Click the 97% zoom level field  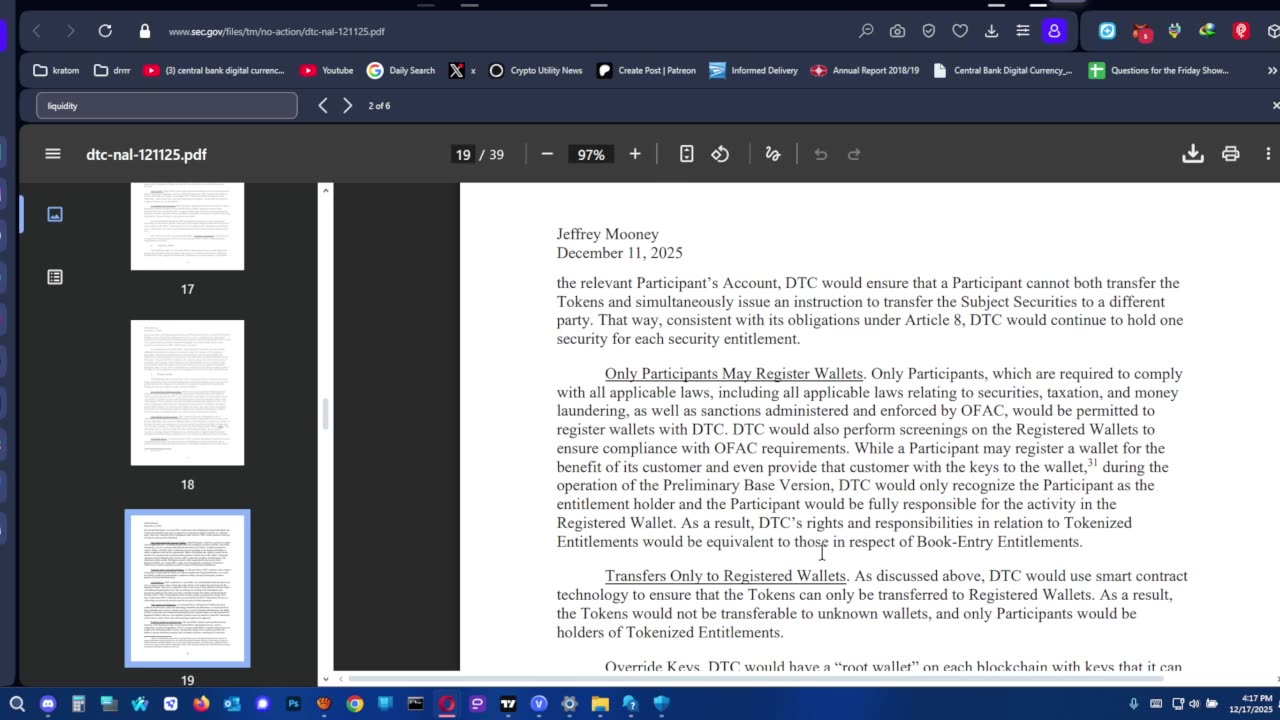(591, 154)
